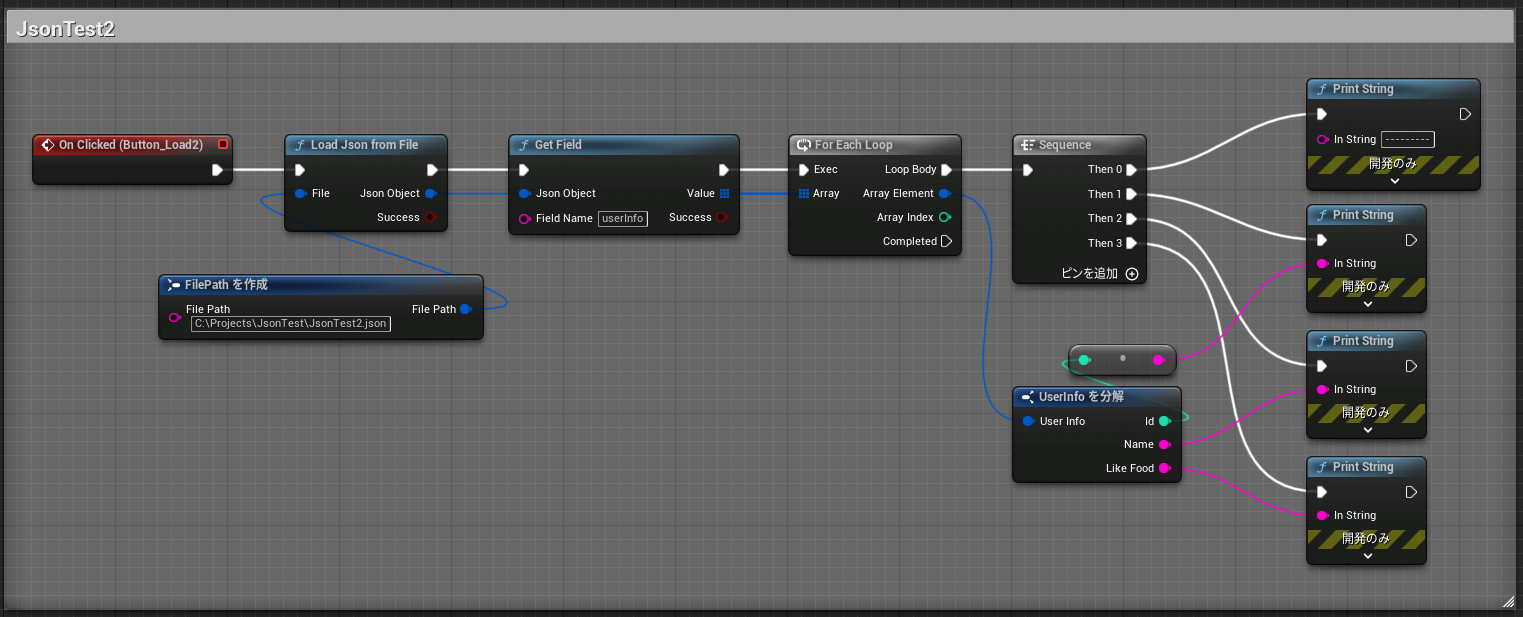Click the Success pin on Get Field node
The image size is (1523, 617).
pyautogui.click(x=723, y=217)
